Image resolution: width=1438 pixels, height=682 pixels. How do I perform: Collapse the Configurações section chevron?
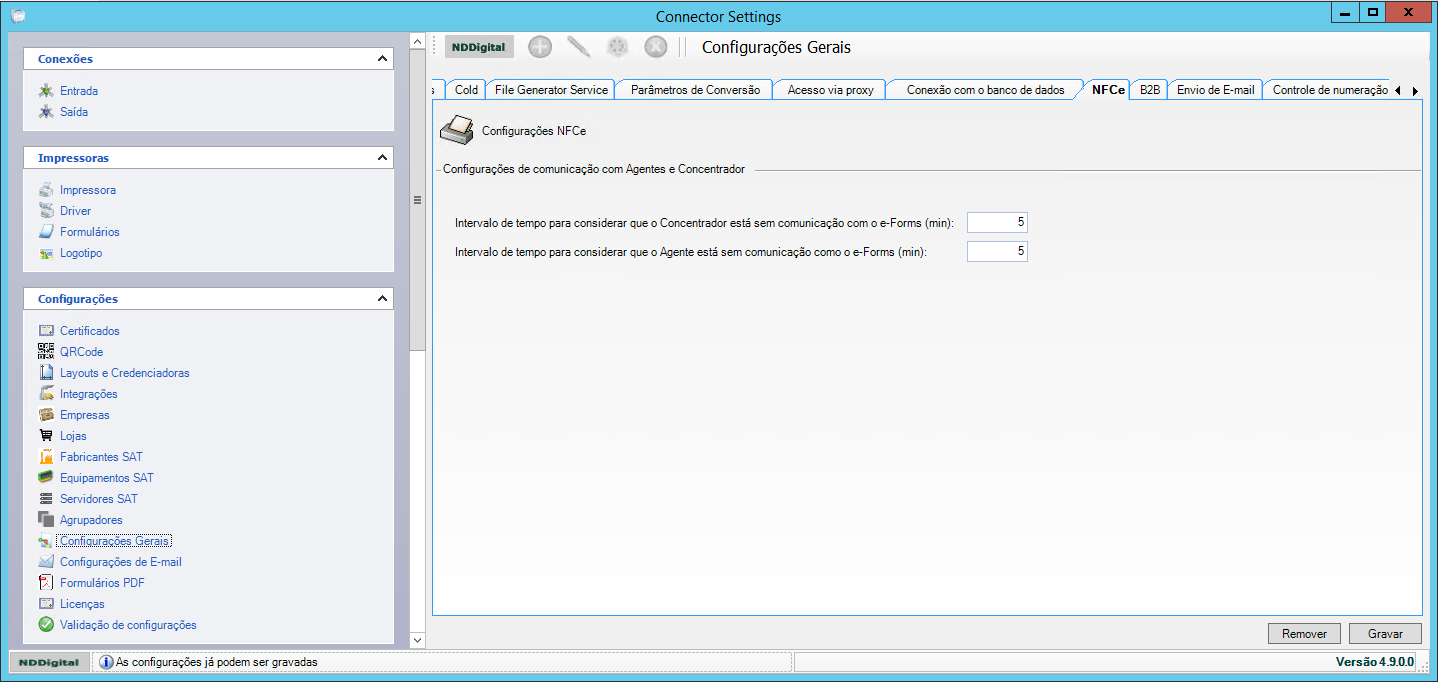[382, 299]
